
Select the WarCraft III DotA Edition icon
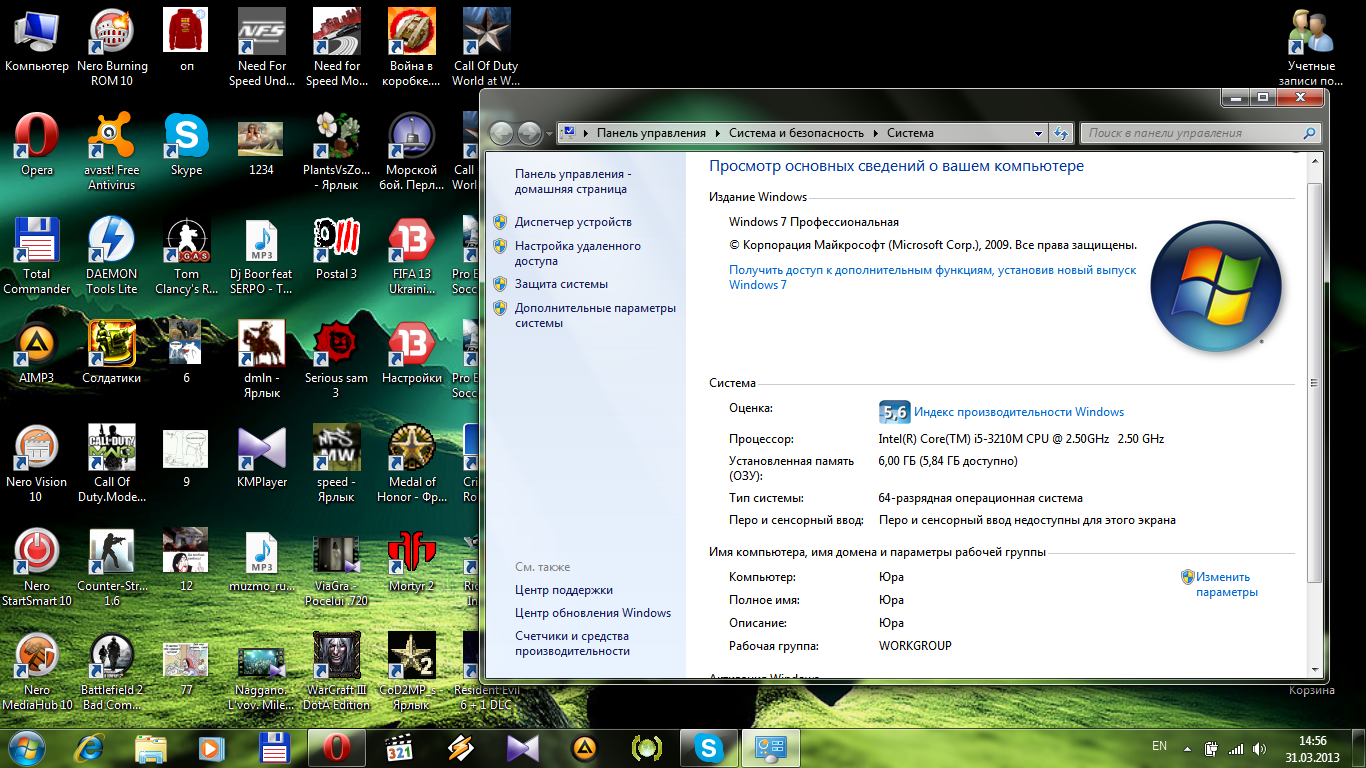tap(336, 671)
